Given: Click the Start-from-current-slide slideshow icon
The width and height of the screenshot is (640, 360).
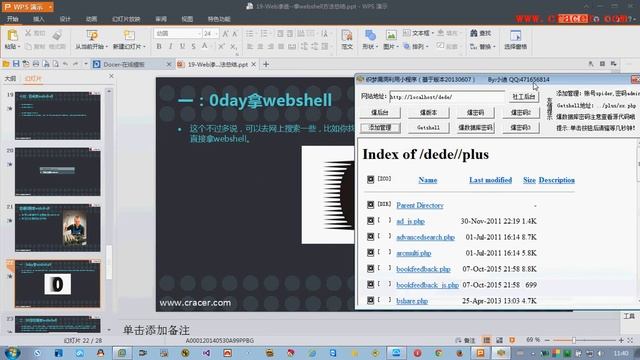Looking at the screenshot, I should pos(92,36).
